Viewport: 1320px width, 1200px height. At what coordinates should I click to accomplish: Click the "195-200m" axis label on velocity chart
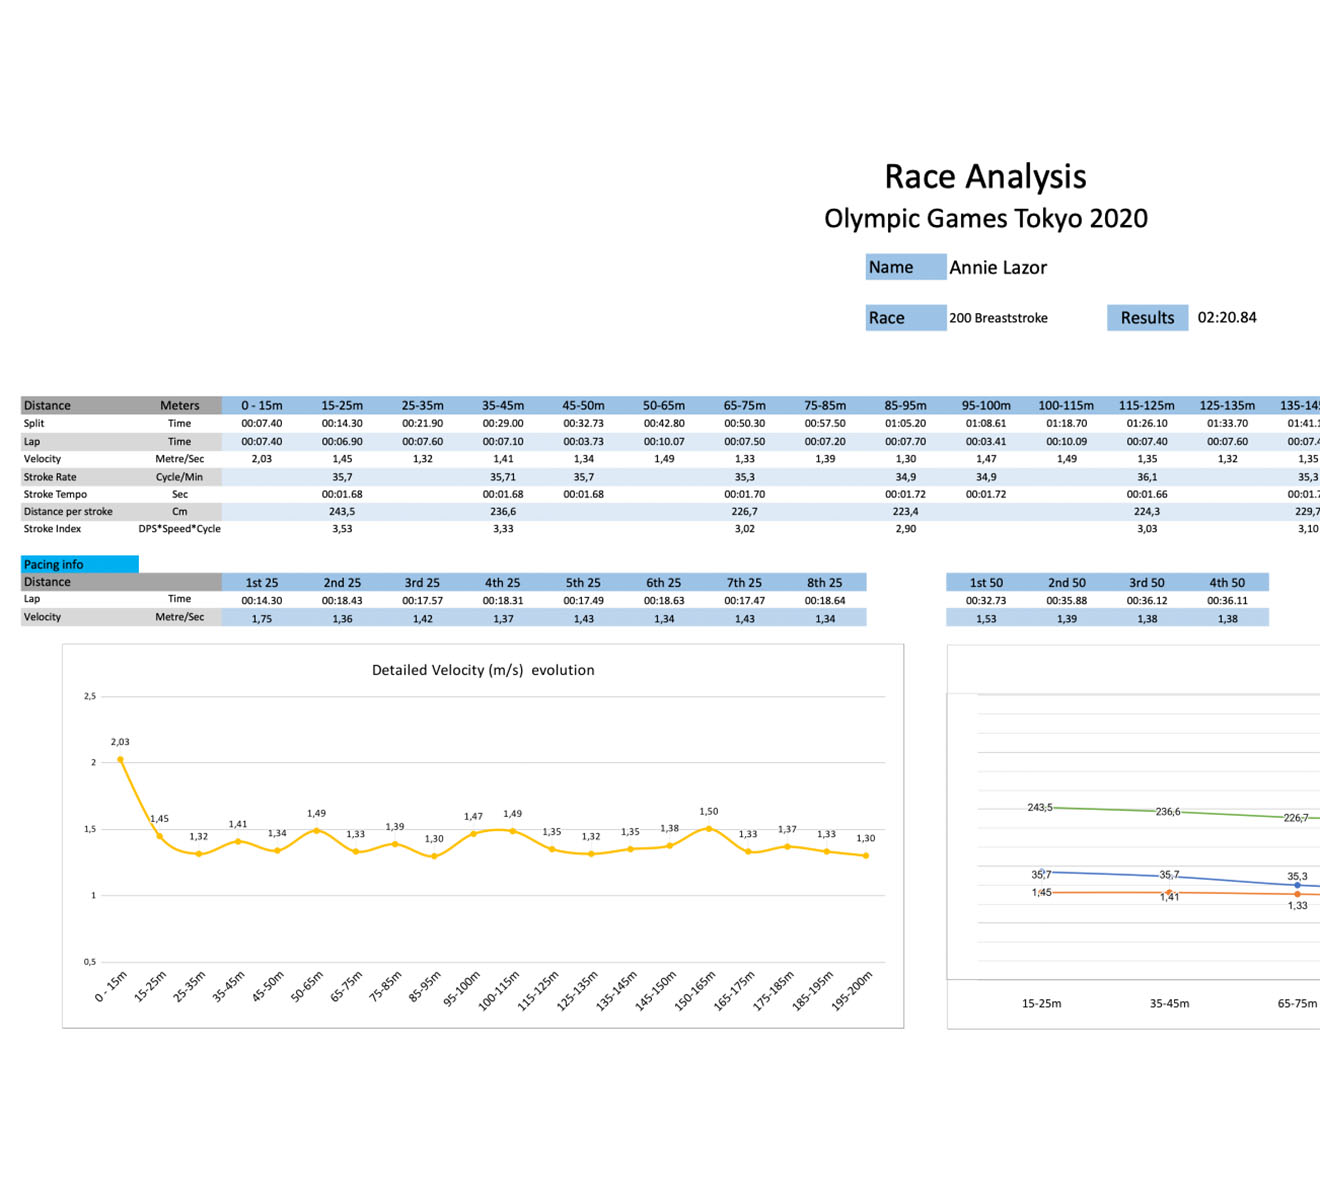853,990
